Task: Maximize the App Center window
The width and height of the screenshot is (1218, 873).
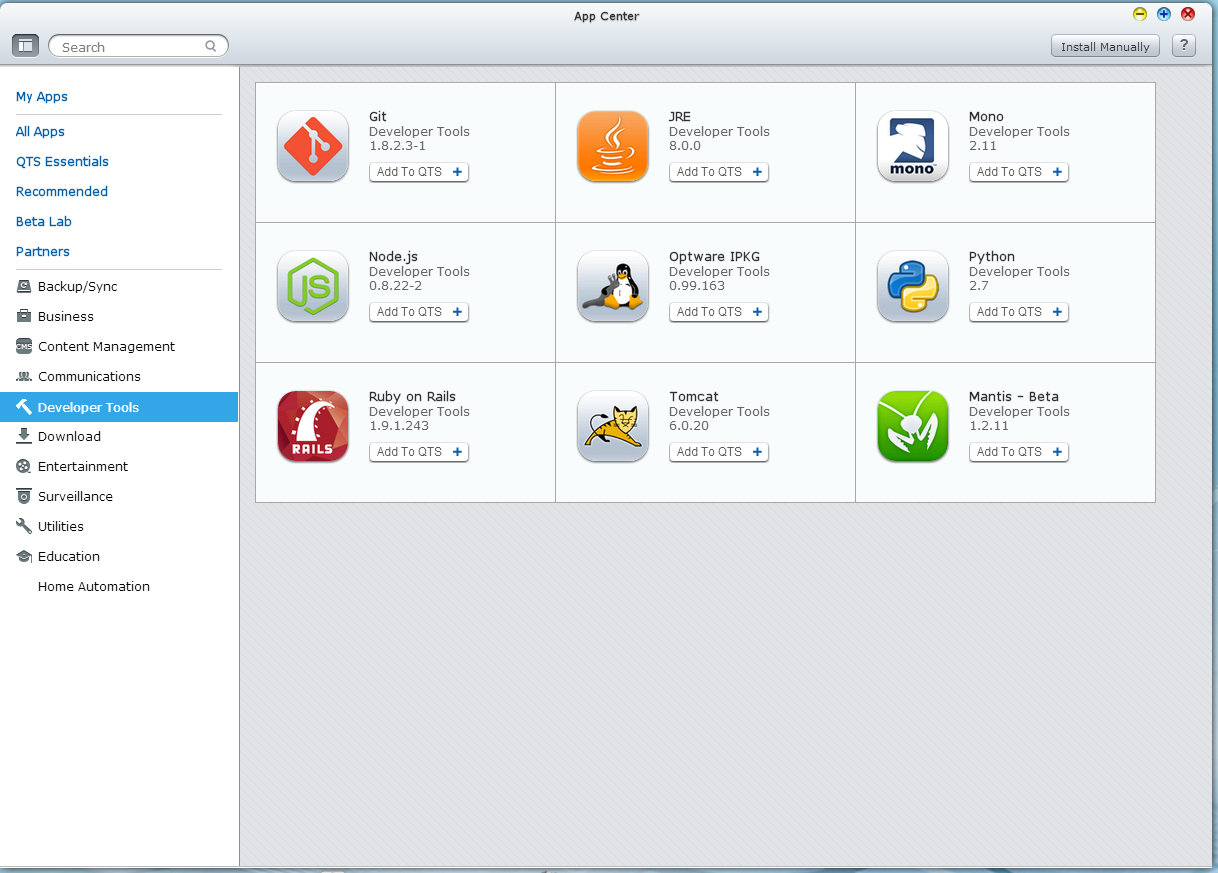Action: pos(1164,14)
